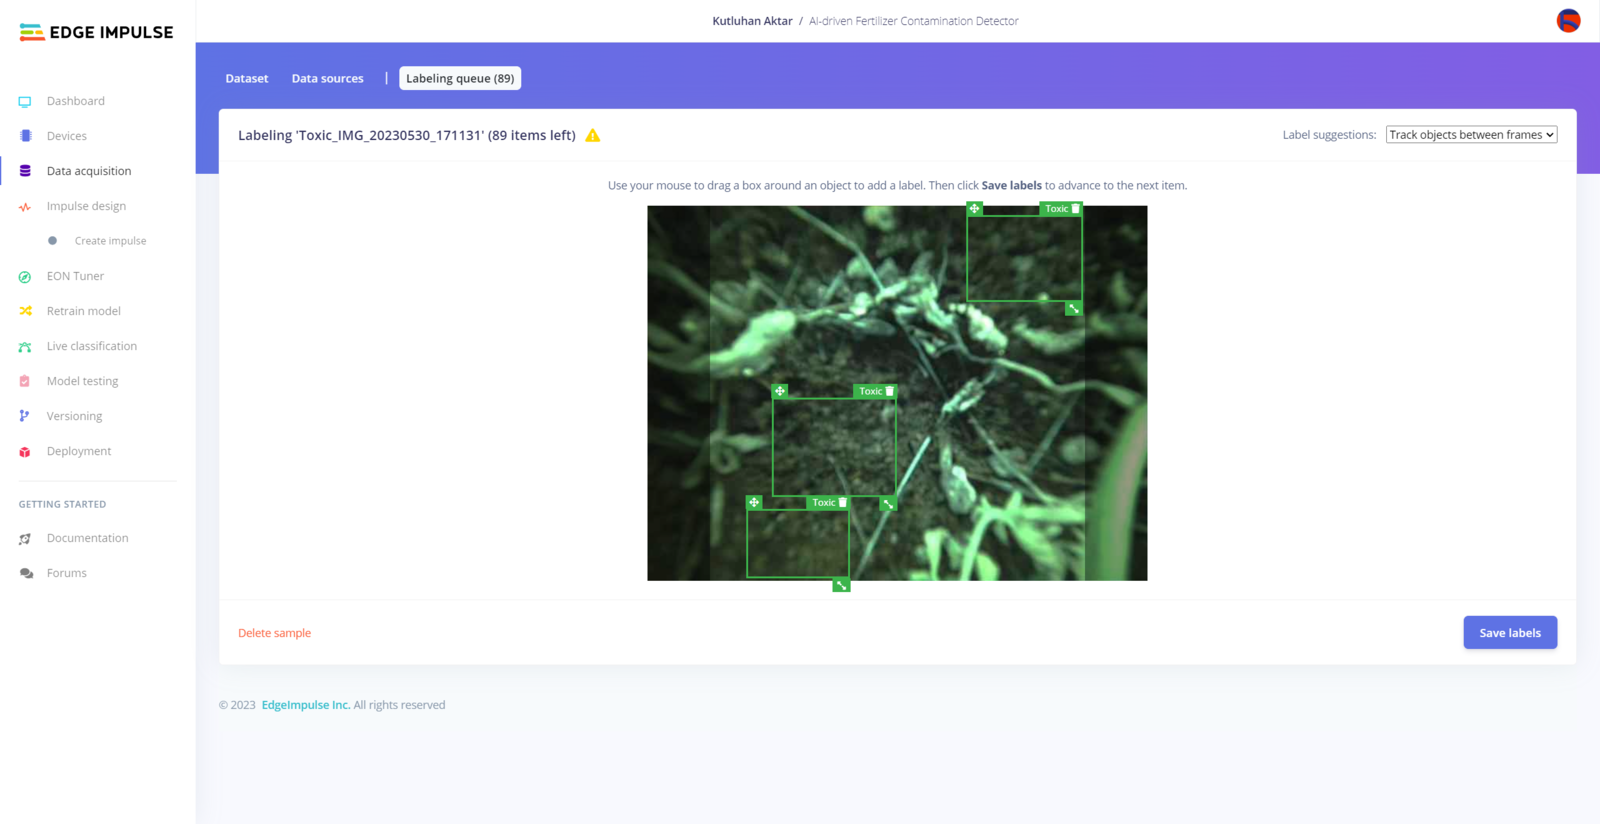Click move handle of bottom-left Toxic box
Image resolution: width=1600 pixels, height=824 pixels.
(754, 502)
